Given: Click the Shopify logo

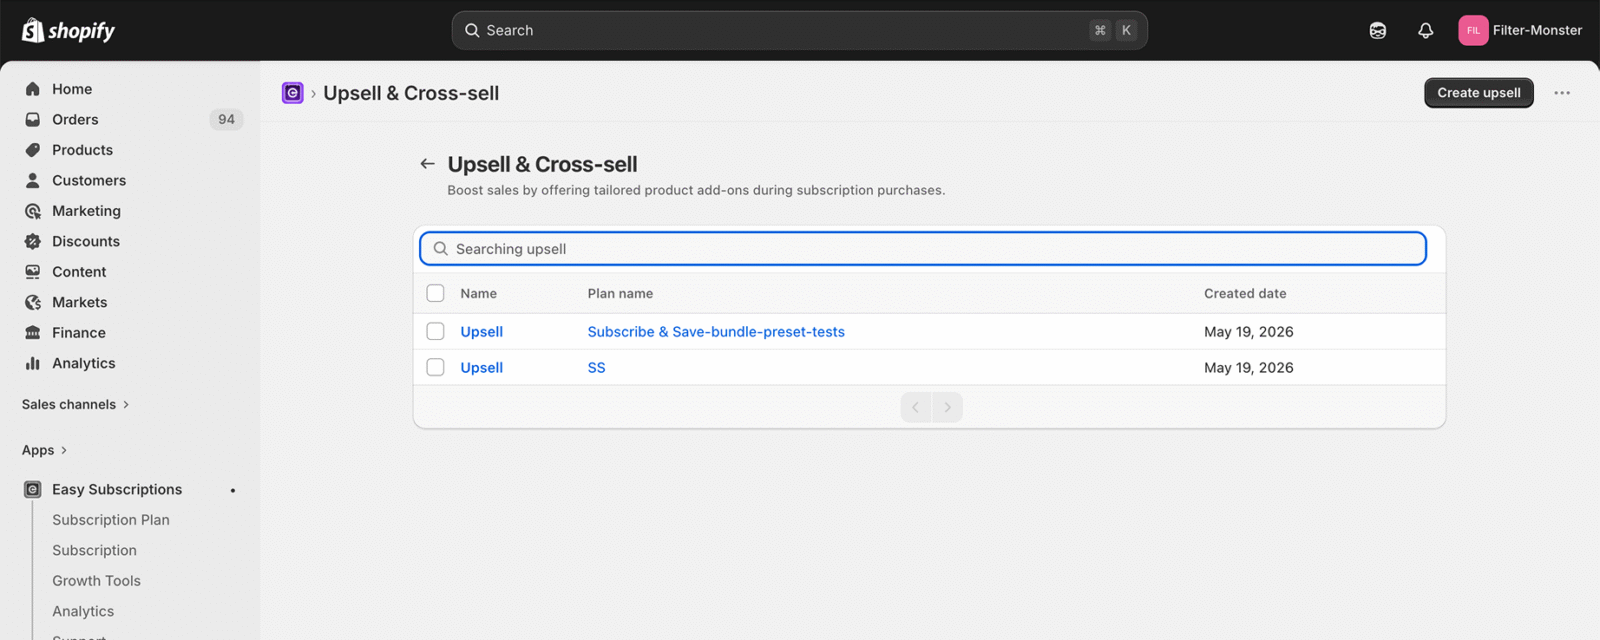Looking at the screenshot, I should point(68,30).
